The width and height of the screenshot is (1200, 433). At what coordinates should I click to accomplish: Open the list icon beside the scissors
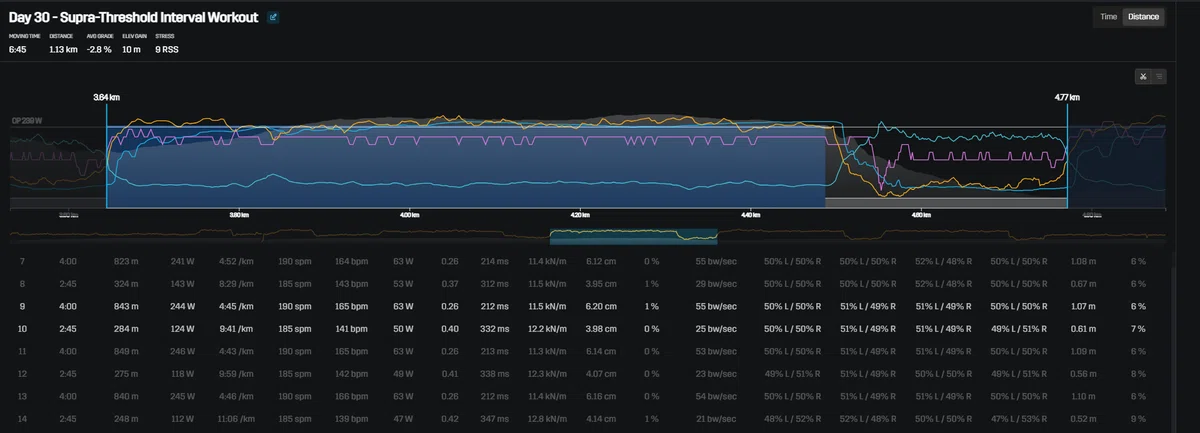(1159, 76)
